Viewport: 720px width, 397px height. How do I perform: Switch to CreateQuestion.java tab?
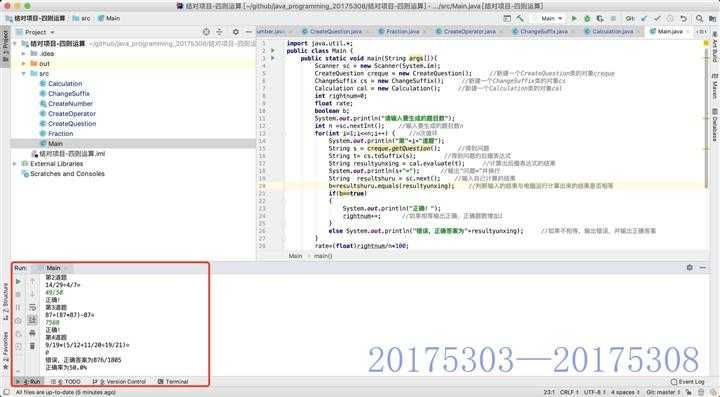coord(336,32)
